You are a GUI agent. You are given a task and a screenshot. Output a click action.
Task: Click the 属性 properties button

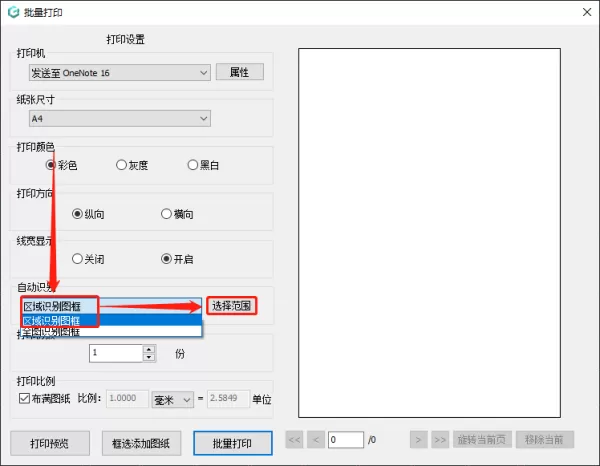(240, 72)
